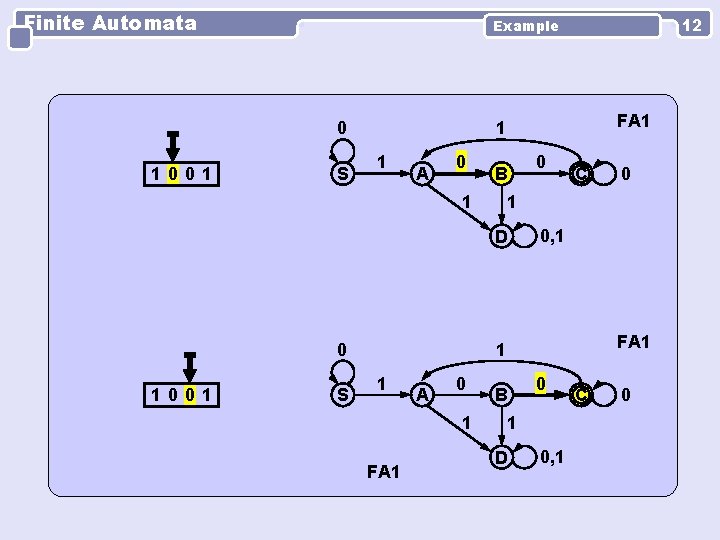This screenshot has width=720, height=540.
Task: Click the "Finite Automata" slide title
Action: (x=110, y=23)
